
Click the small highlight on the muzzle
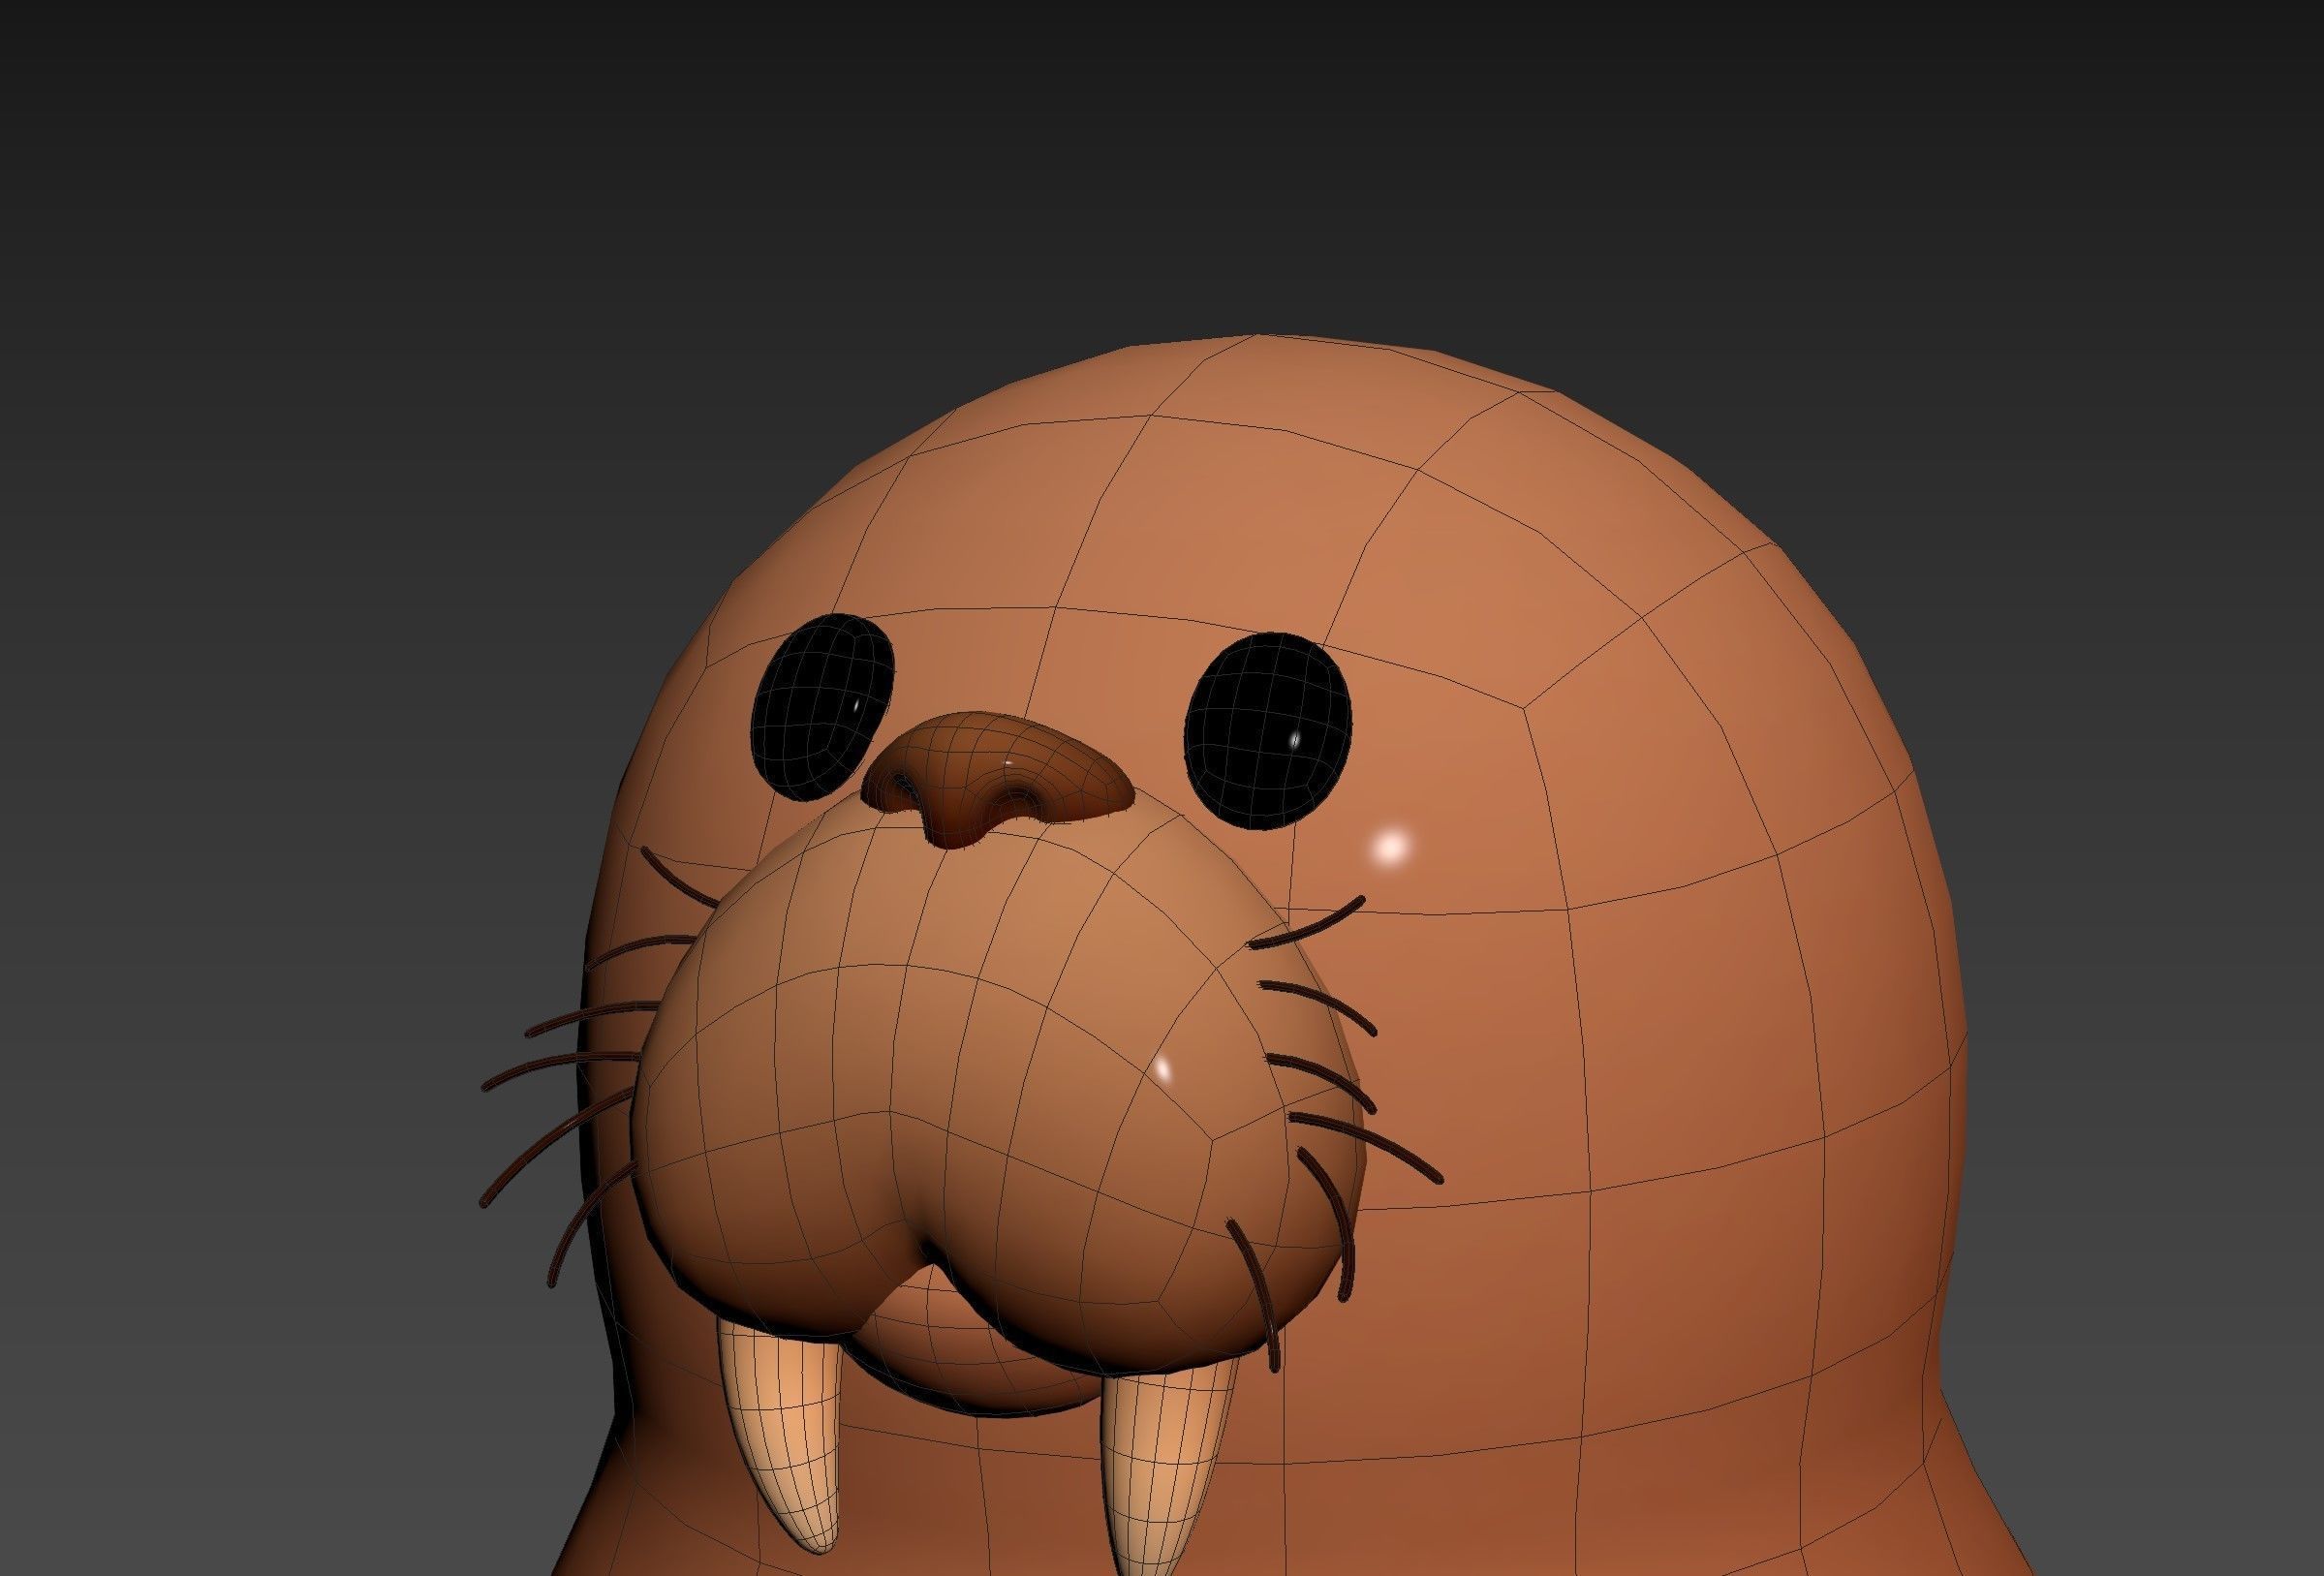1162,1068
